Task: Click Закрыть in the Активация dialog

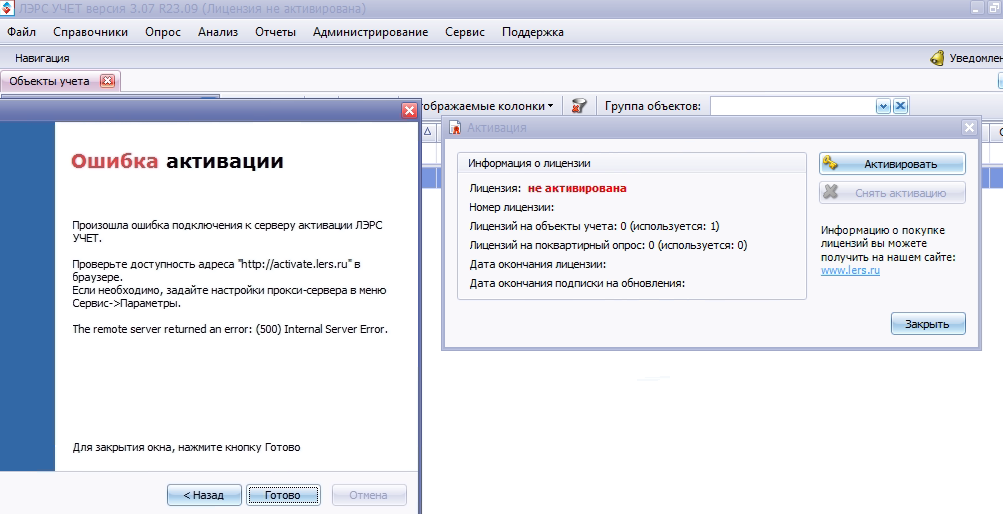Action: point(928,323)
